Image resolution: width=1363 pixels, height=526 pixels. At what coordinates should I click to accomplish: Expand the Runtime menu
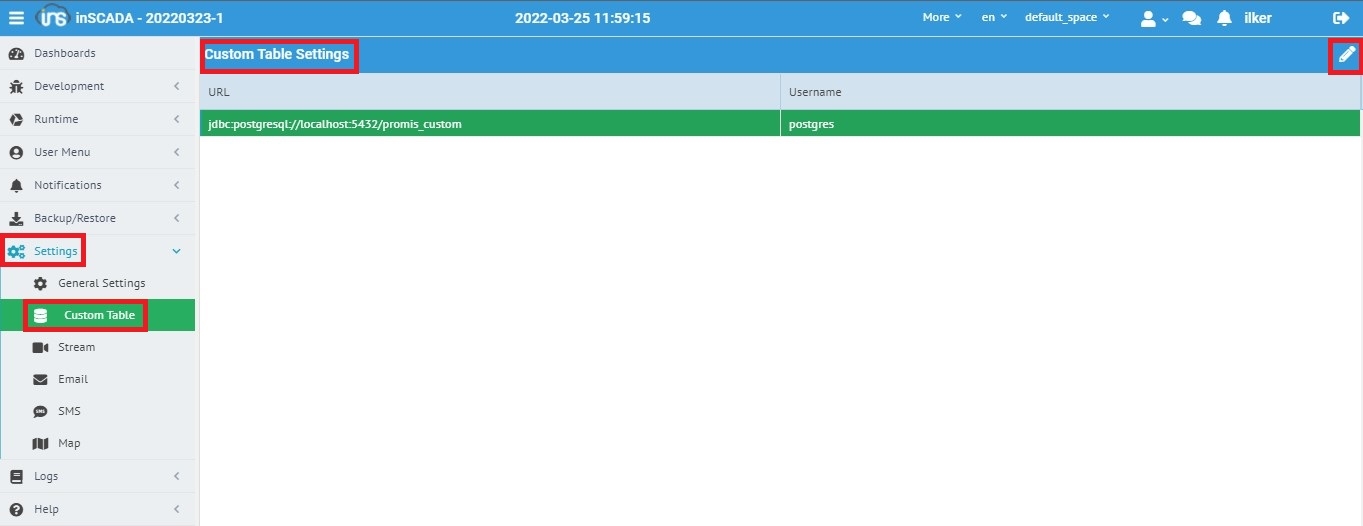(x=56, y=119)
